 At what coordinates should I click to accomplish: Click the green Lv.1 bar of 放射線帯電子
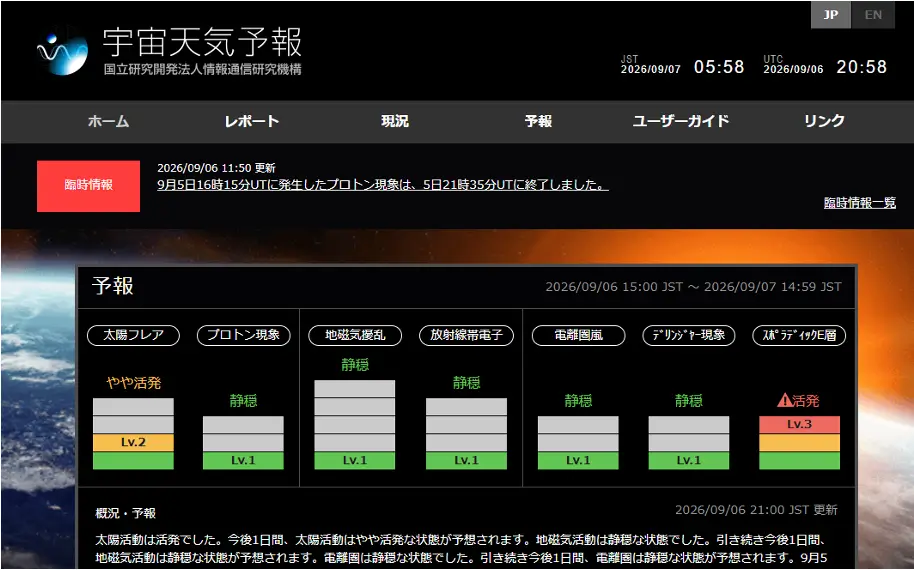(x=466, y=460)
